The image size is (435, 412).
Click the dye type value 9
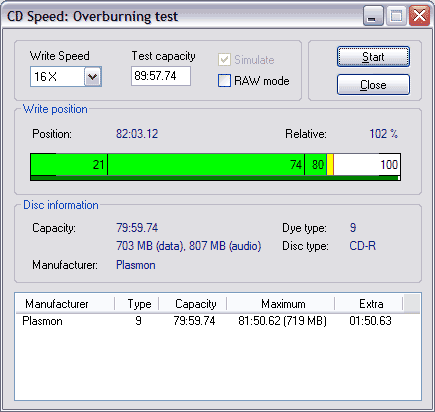(353, 228)
